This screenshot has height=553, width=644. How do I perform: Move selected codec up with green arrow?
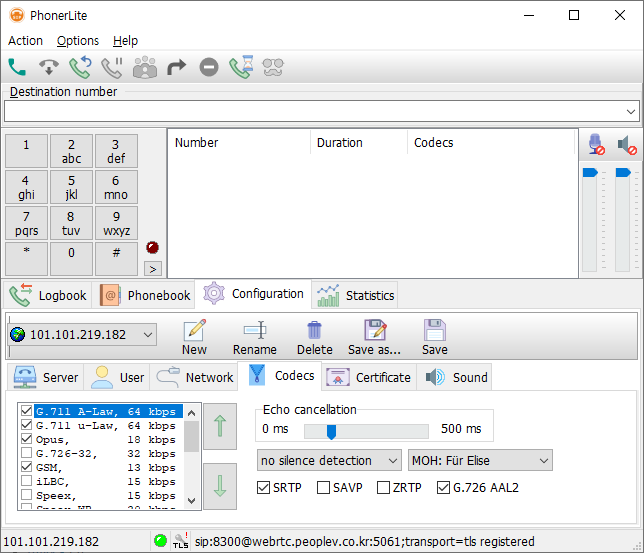tap(220, 426)
